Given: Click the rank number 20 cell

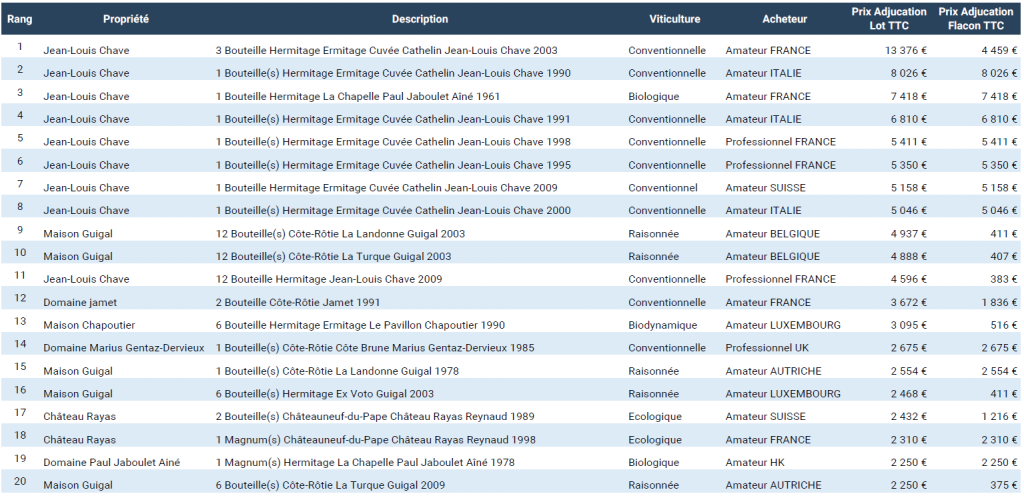Looking at the screenshot, I should coord(20,482).
